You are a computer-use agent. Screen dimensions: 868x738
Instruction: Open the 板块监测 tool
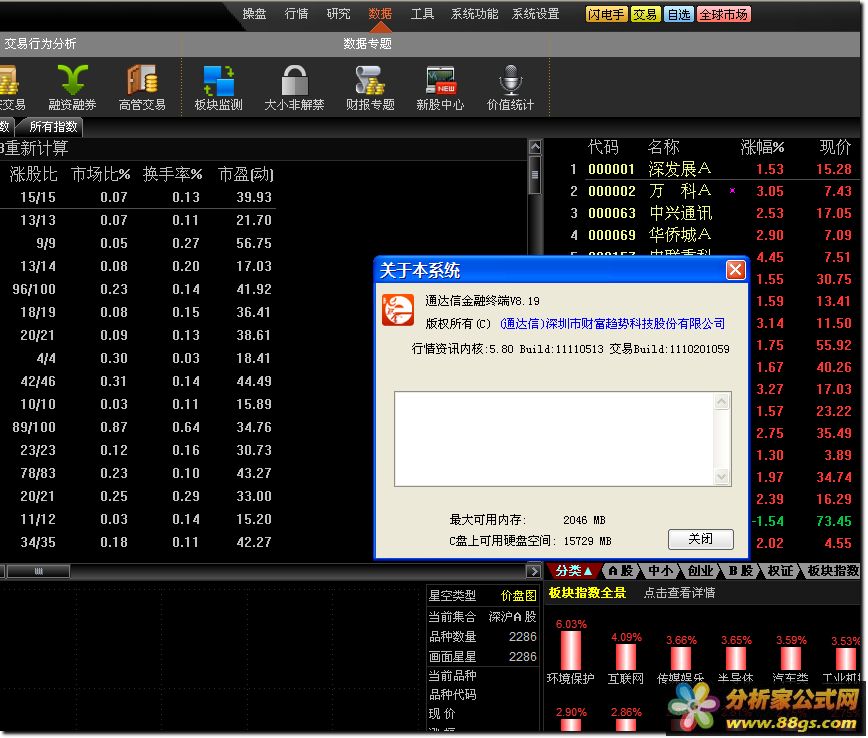click(219, 87)
